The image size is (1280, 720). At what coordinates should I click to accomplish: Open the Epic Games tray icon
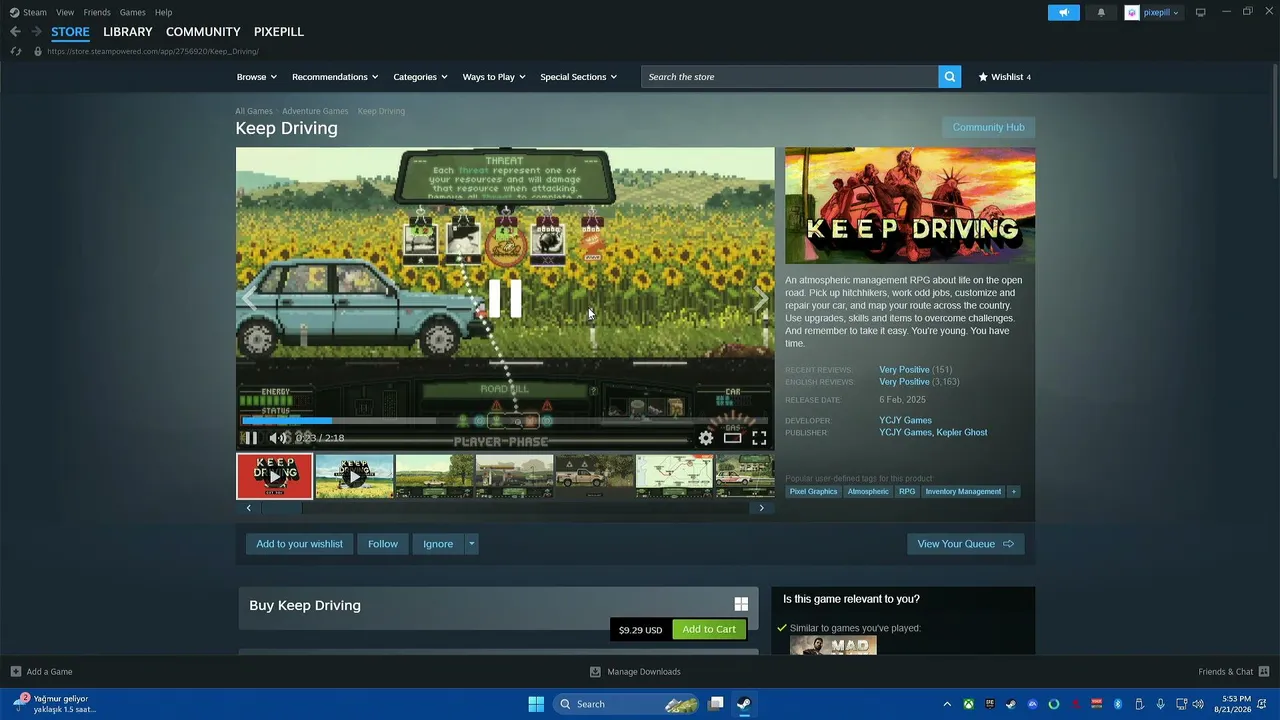990,704
